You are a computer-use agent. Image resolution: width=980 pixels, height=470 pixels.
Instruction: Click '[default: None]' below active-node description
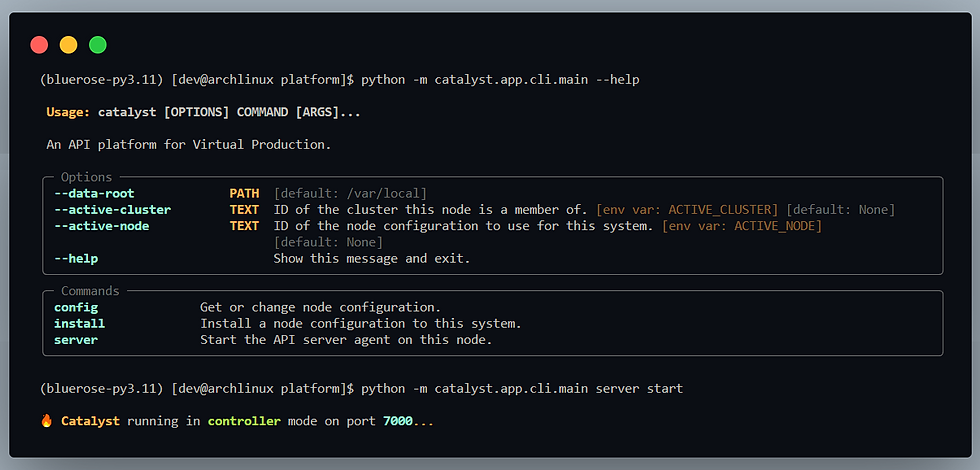[328, 242]
